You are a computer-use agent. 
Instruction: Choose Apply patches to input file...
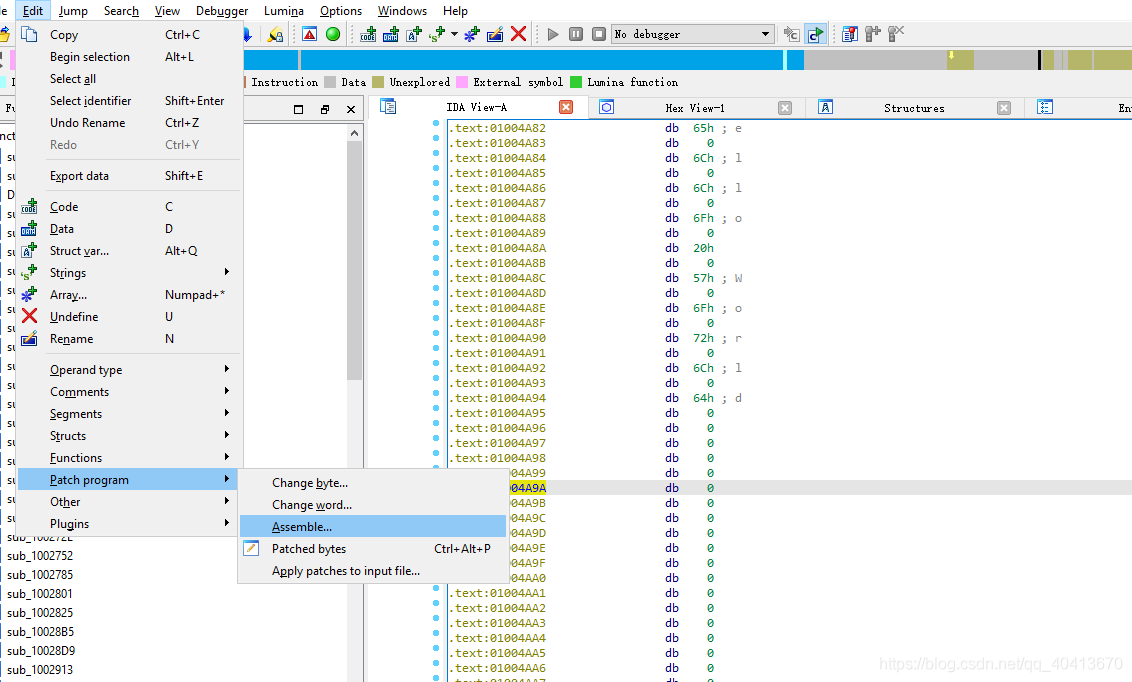[x=373, y=571]
